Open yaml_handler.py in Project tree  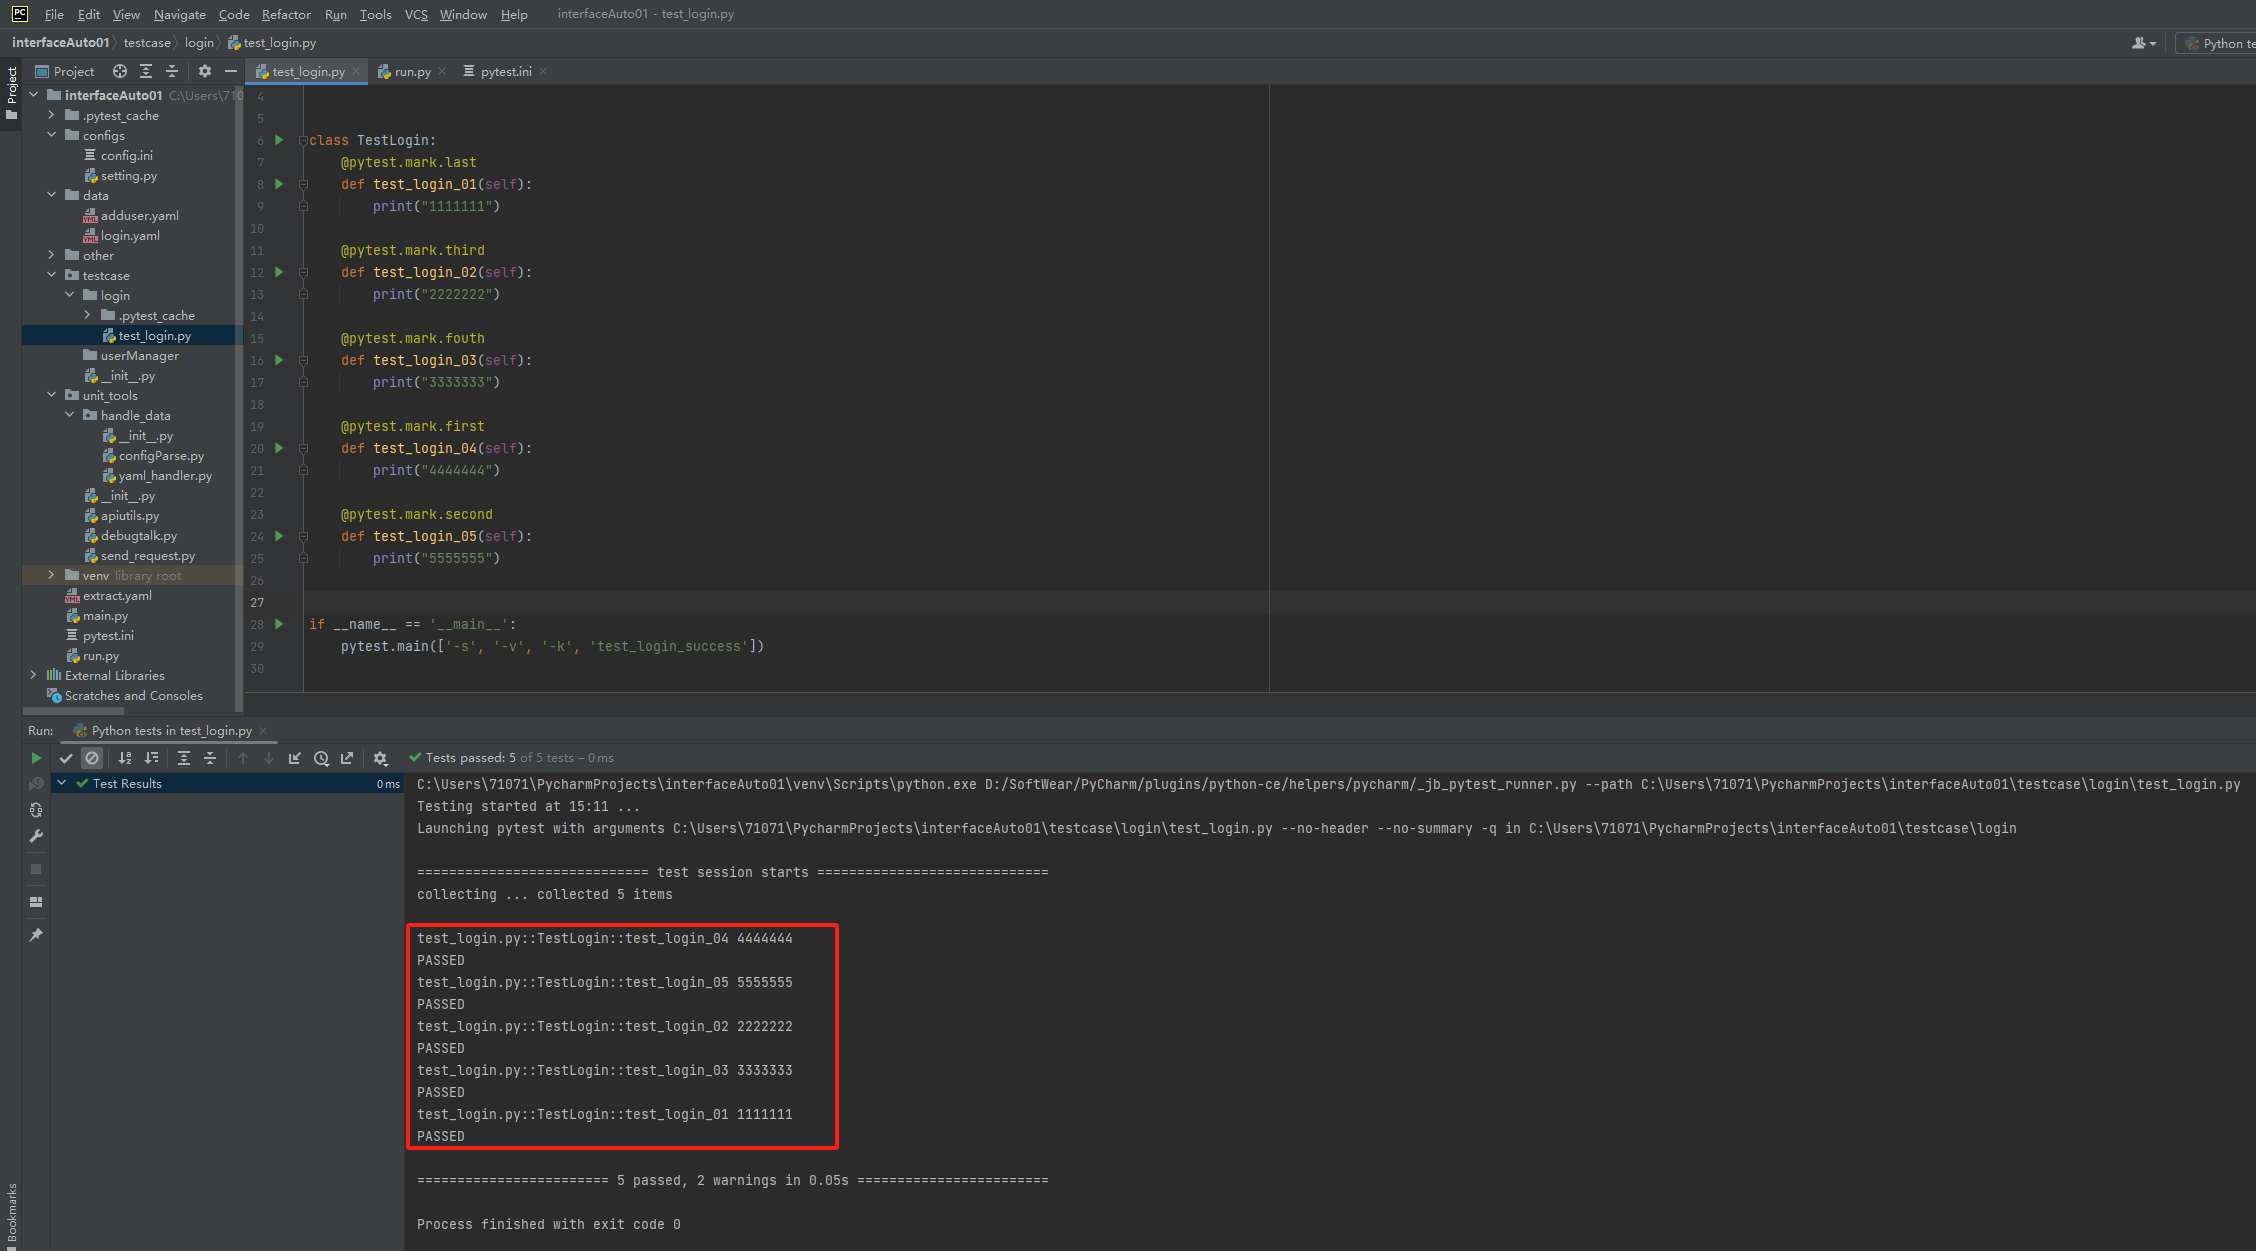[x=165, y=476]
